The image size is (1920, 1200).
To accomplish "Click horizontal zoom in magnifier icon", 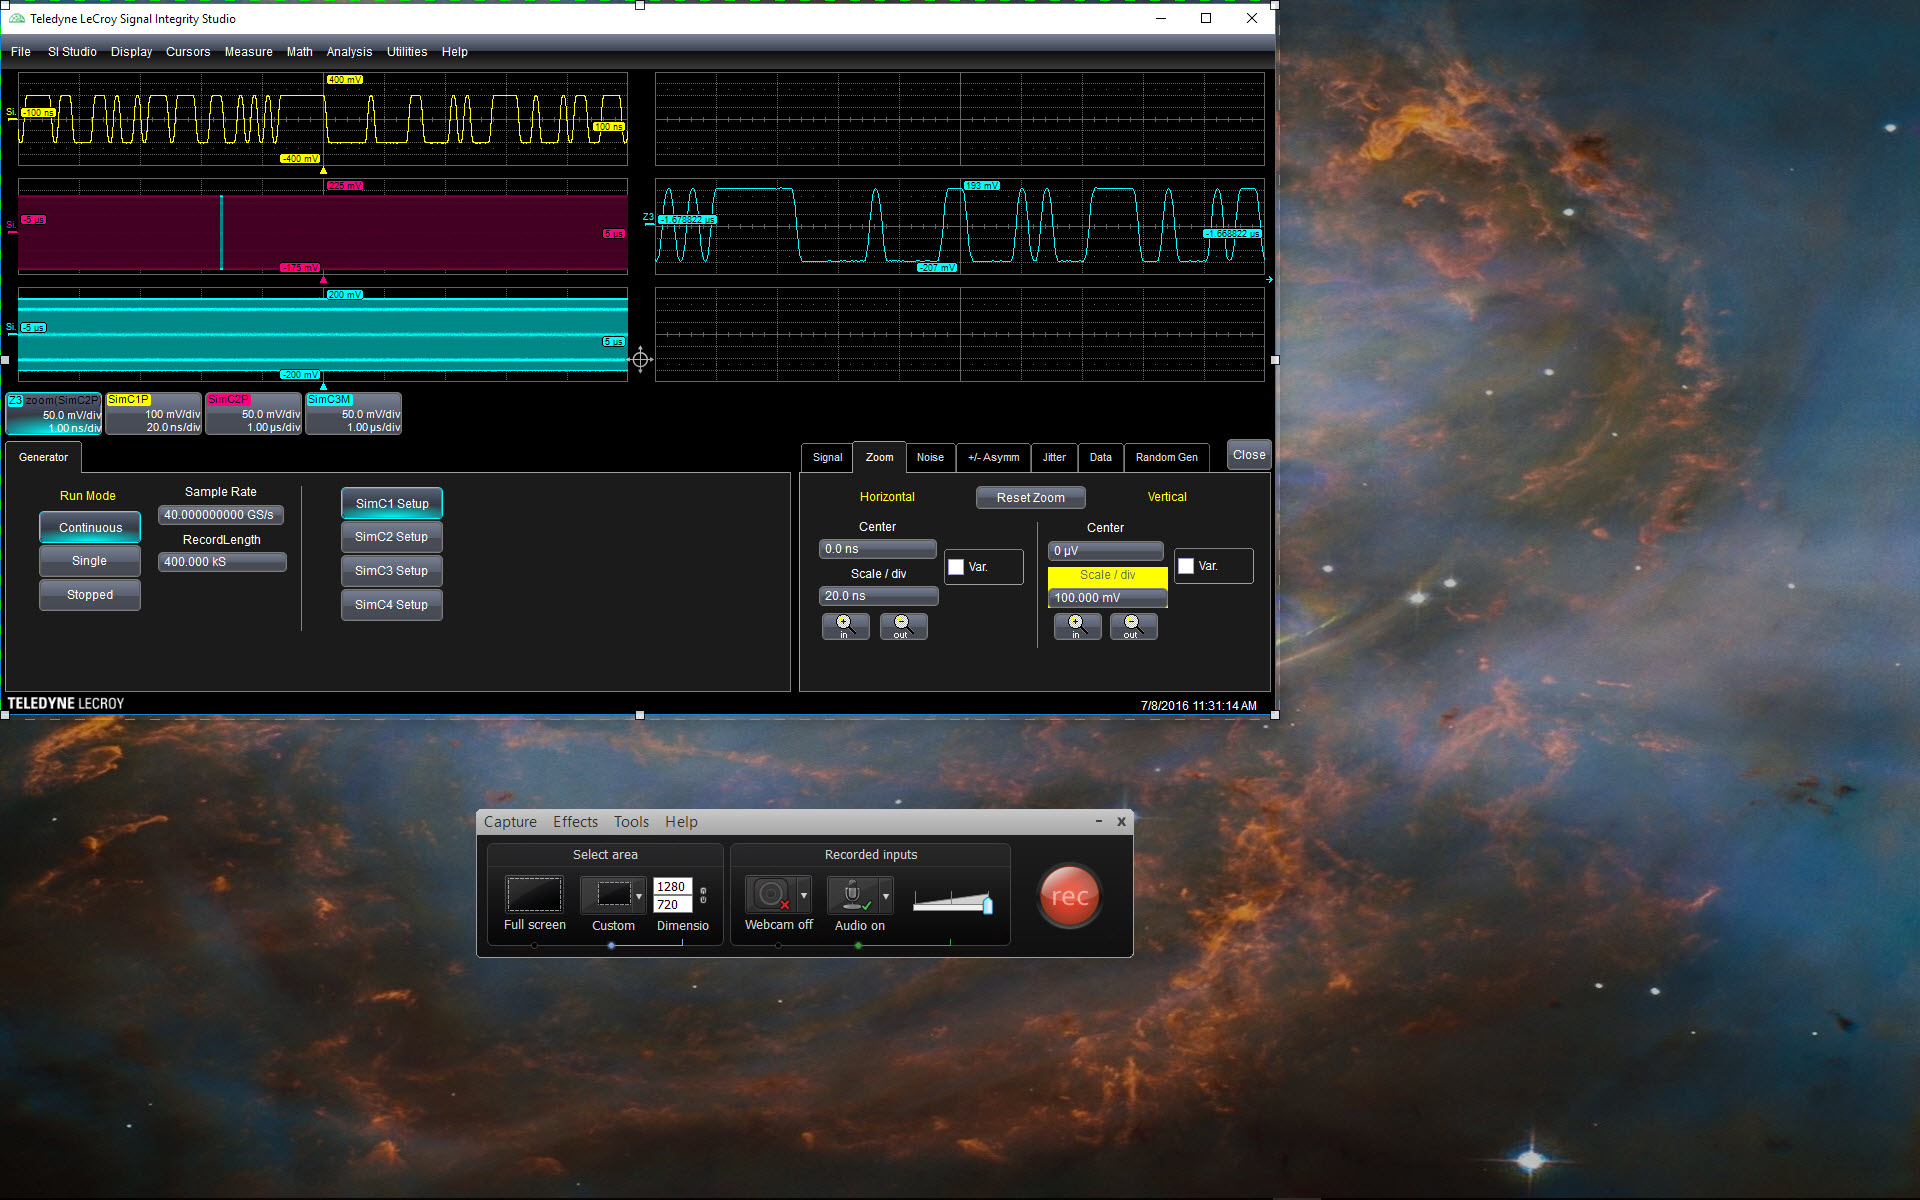I will click(845, 626).
